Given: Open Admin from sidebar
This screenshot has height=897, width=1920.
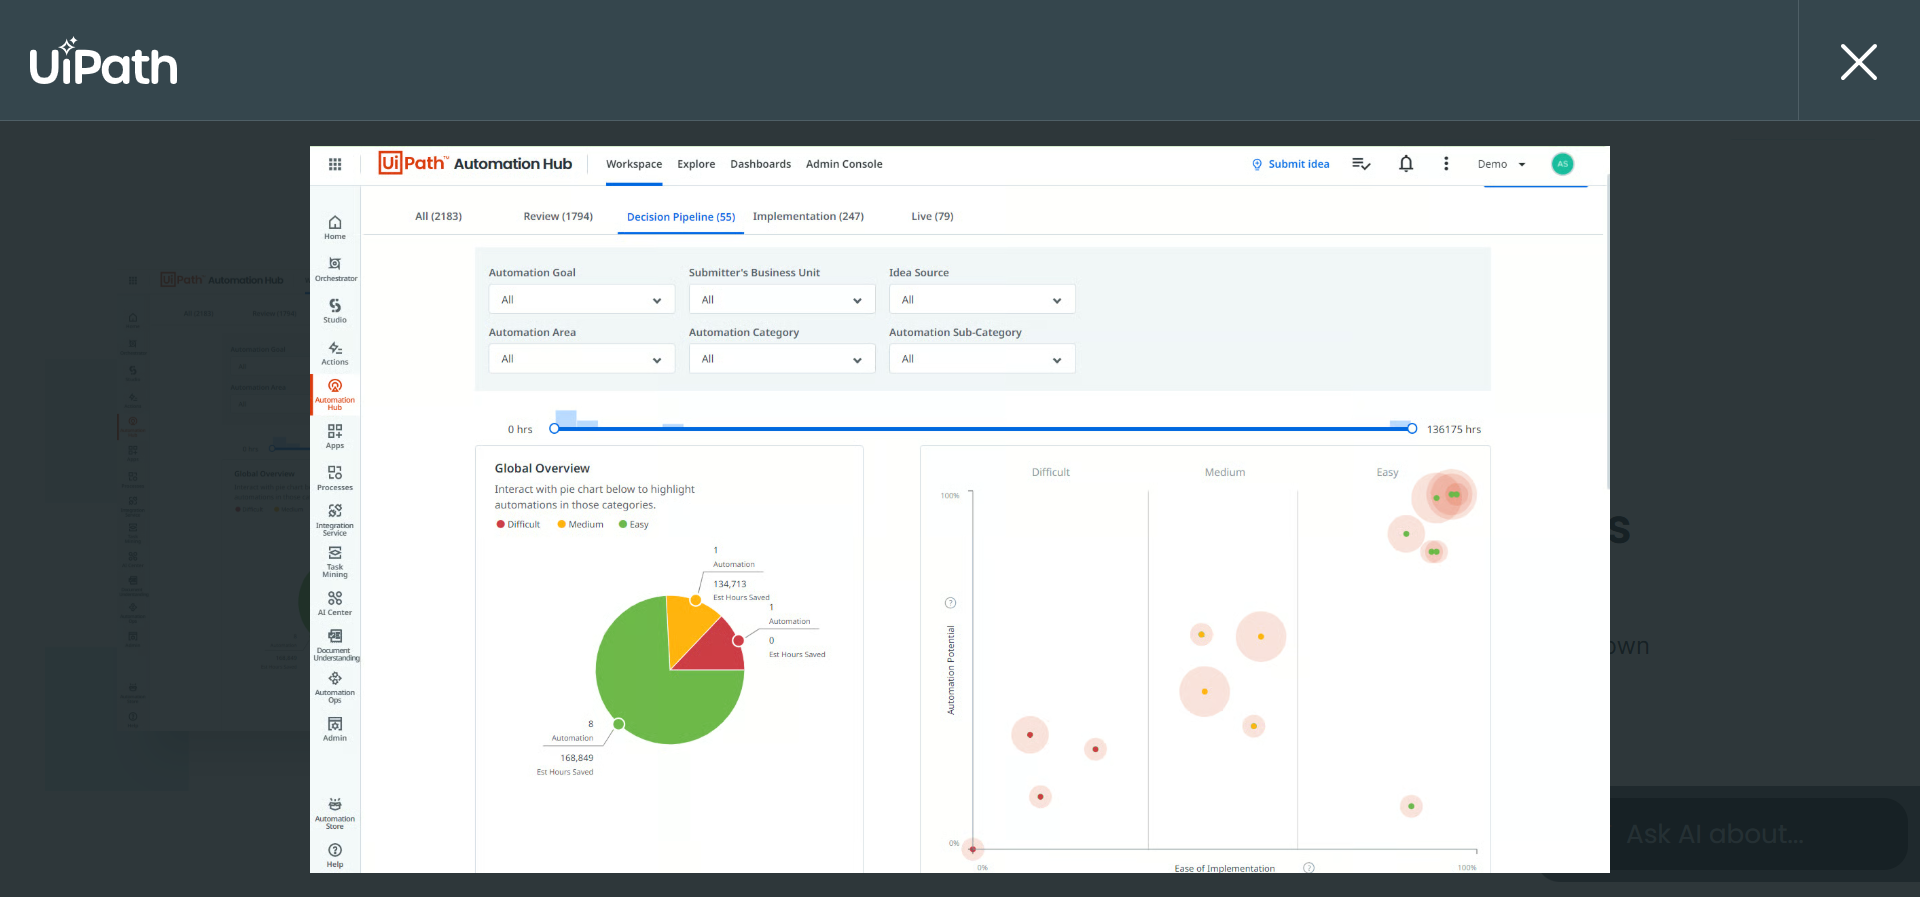Looking at the screenshot, I should coord(335,729).
